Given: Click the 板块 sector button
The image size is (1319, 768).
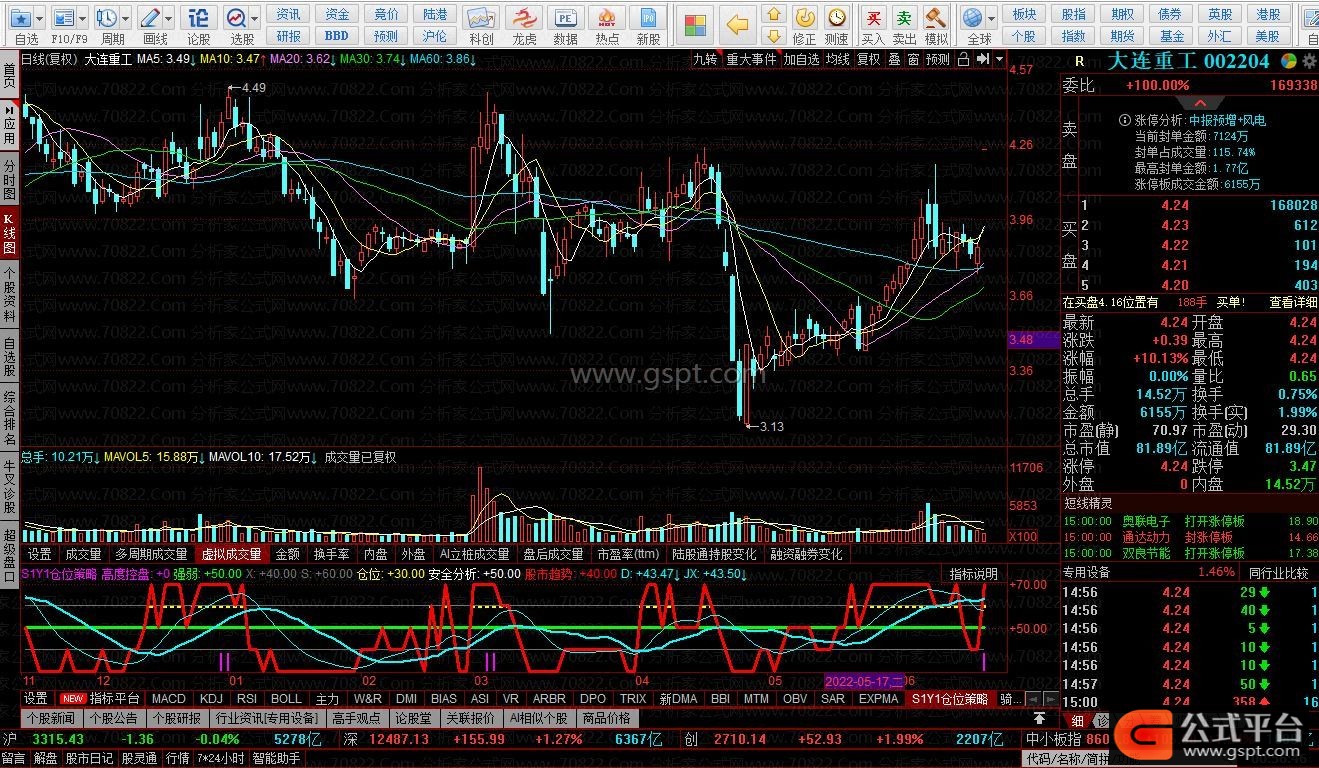Looking at the screenshot, I should [x=1024, y=14].
